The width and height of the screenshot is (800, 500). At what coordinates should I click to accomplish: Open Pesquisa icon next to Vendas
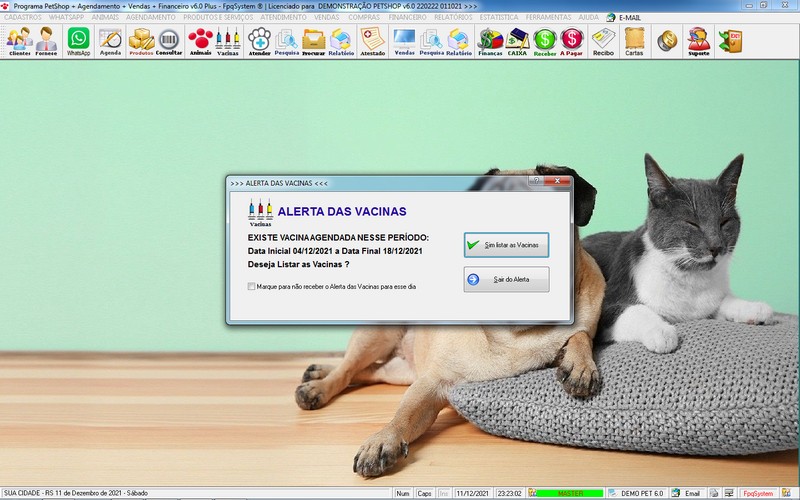pyautogui.click(x=431, y=41)
